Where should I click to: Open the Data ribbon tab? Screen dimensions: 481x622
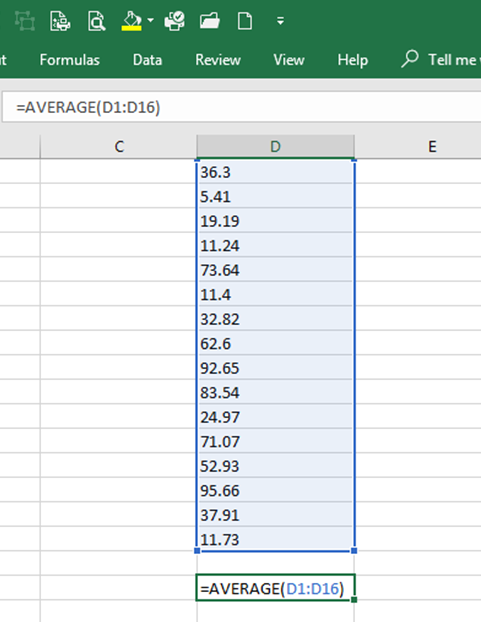click(x=147, y=60)
